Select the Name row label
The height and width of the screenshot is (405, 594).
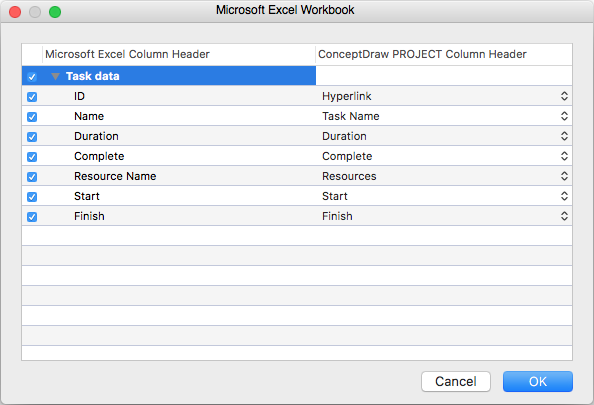[x=89, y=116]
